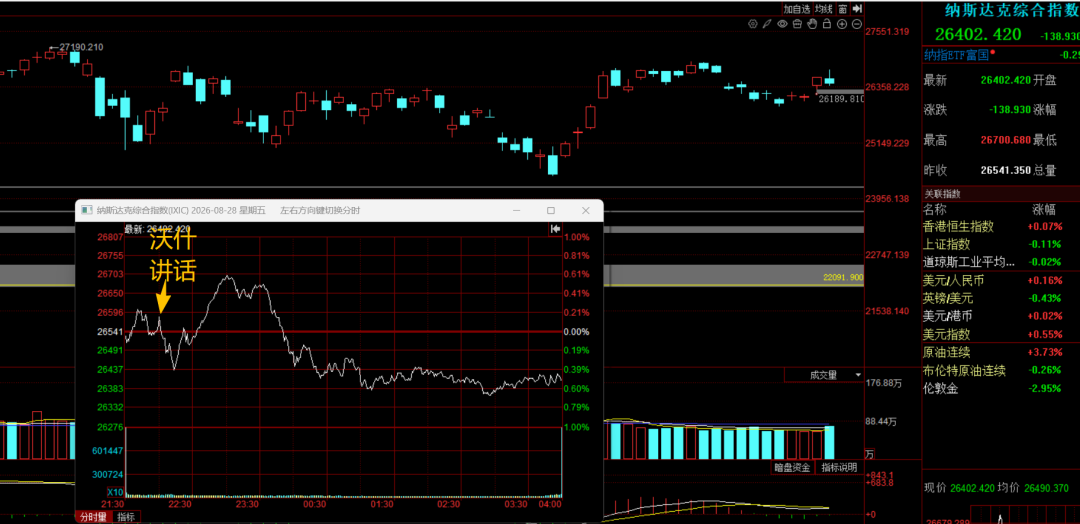Click the 纳指ETF富国 link
Image resolution: width=1080 pixels, height=524 pixels.
pos(956,54)
